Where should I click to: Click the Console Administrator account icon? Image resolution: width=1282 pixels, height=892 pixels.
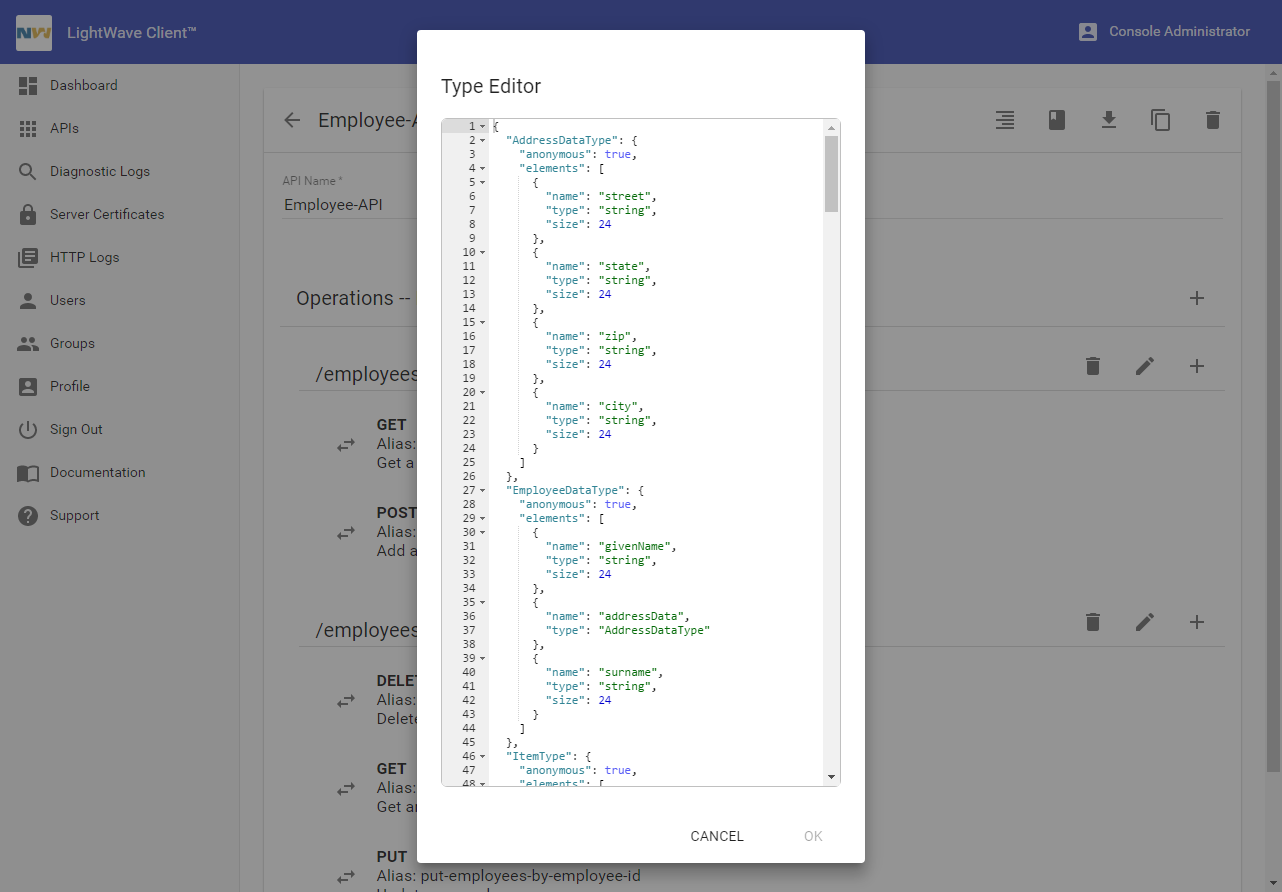tap(1088, 32)
